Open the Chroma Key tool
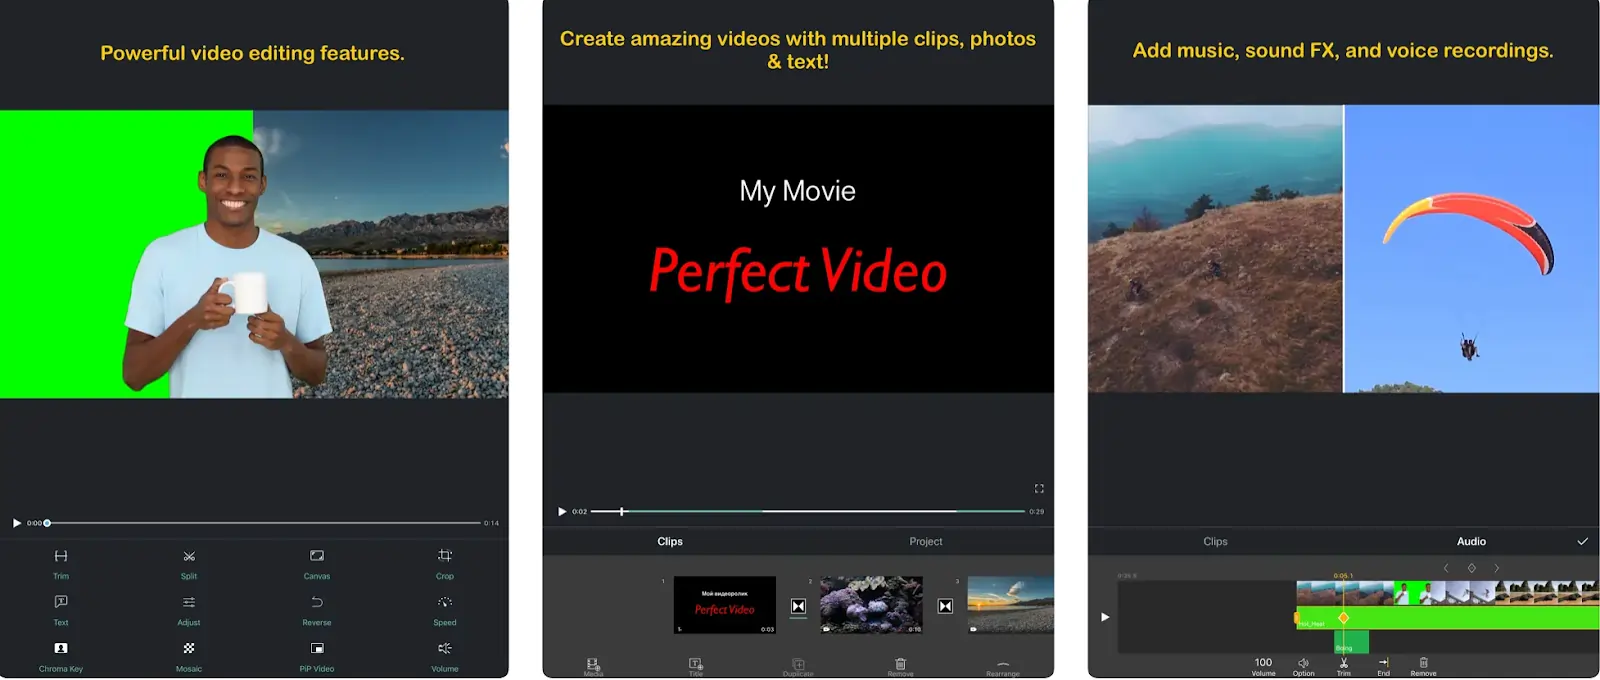1600x680 pixels. pyautogui.click(x=61, y=656)
